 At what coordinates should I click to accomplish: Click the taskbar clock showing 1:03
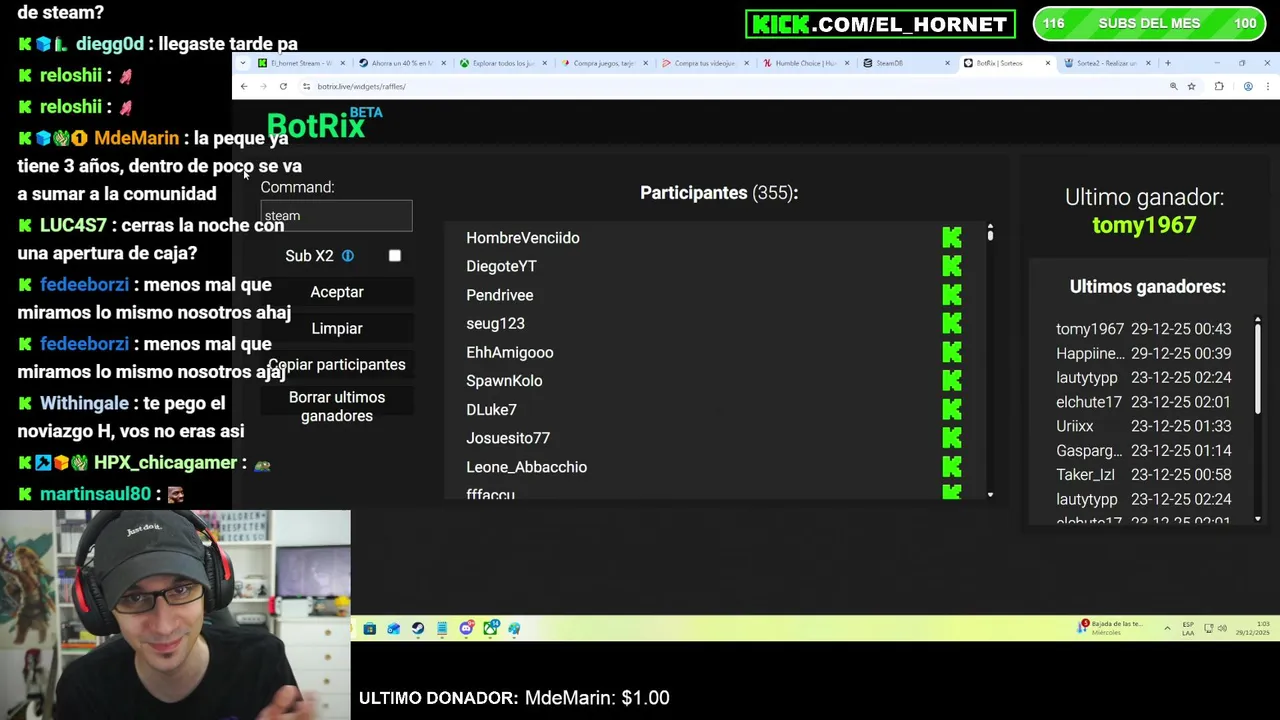(x=1252, y=628)
